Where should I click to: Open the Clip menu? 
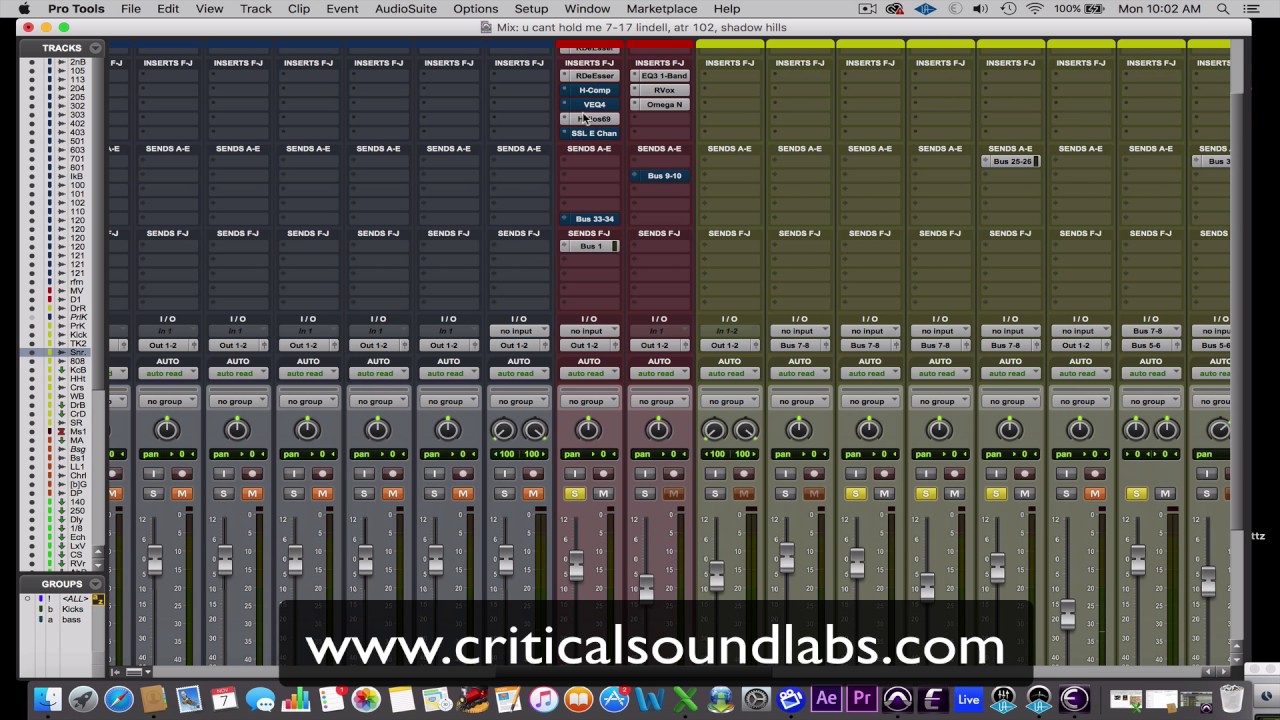coord(299,9)
